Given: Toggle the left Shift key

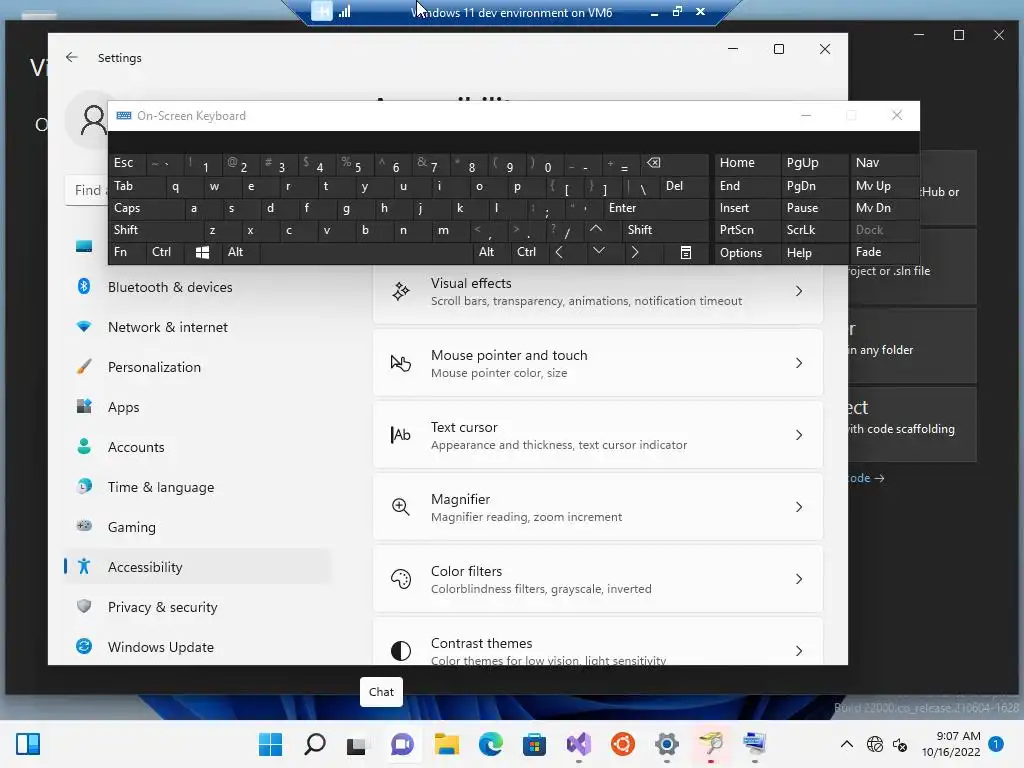Looking at the screenshot, I should tap(156, 230).
